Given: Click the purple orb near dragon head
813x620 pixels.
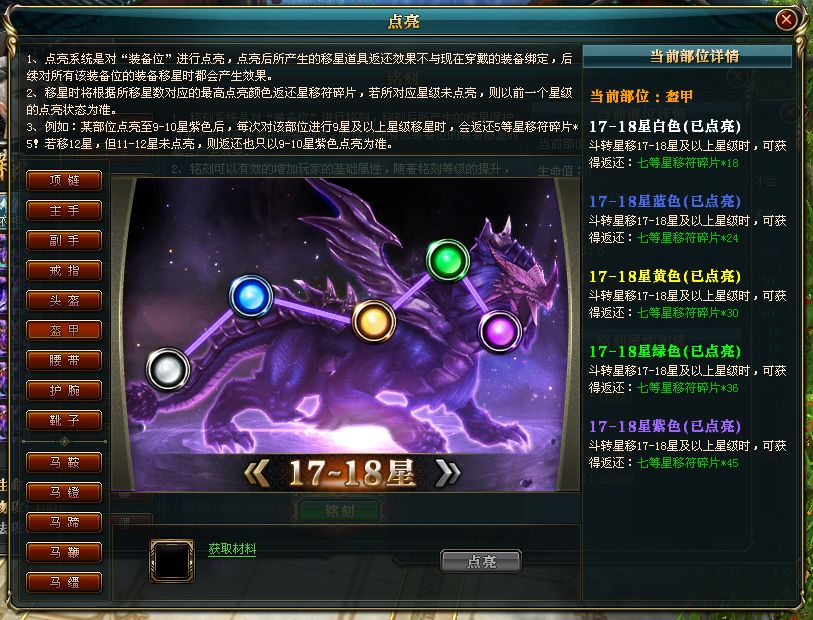Looking at the screenshot, I should point(499,331).
